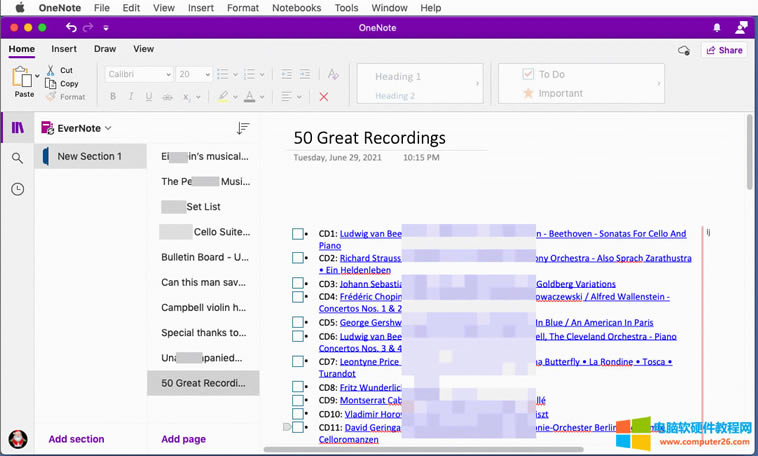This screenshot has height=456, width=758.
Task: Open the font size 20 dropdown
Action: (194, 74)
